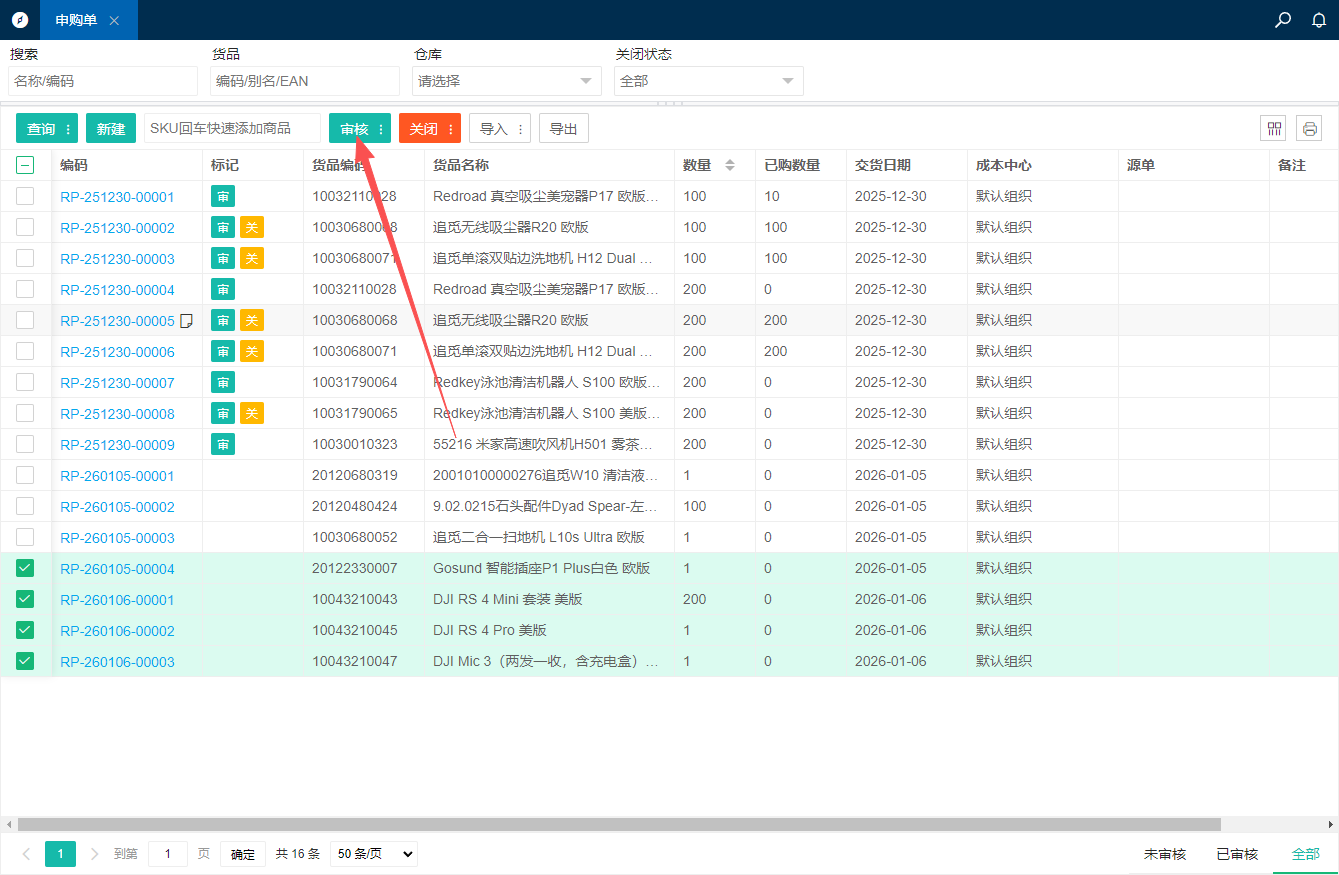
Task: Click the column layout settings icon
Action: point(1274,128)
